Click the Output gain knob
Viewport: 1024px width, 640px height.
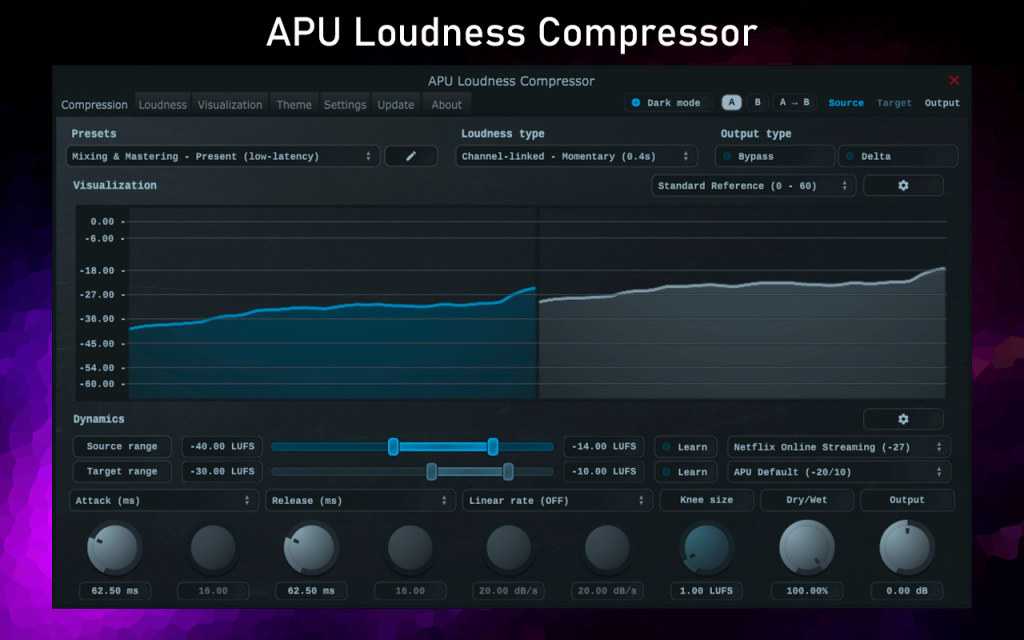coord(906,549)
